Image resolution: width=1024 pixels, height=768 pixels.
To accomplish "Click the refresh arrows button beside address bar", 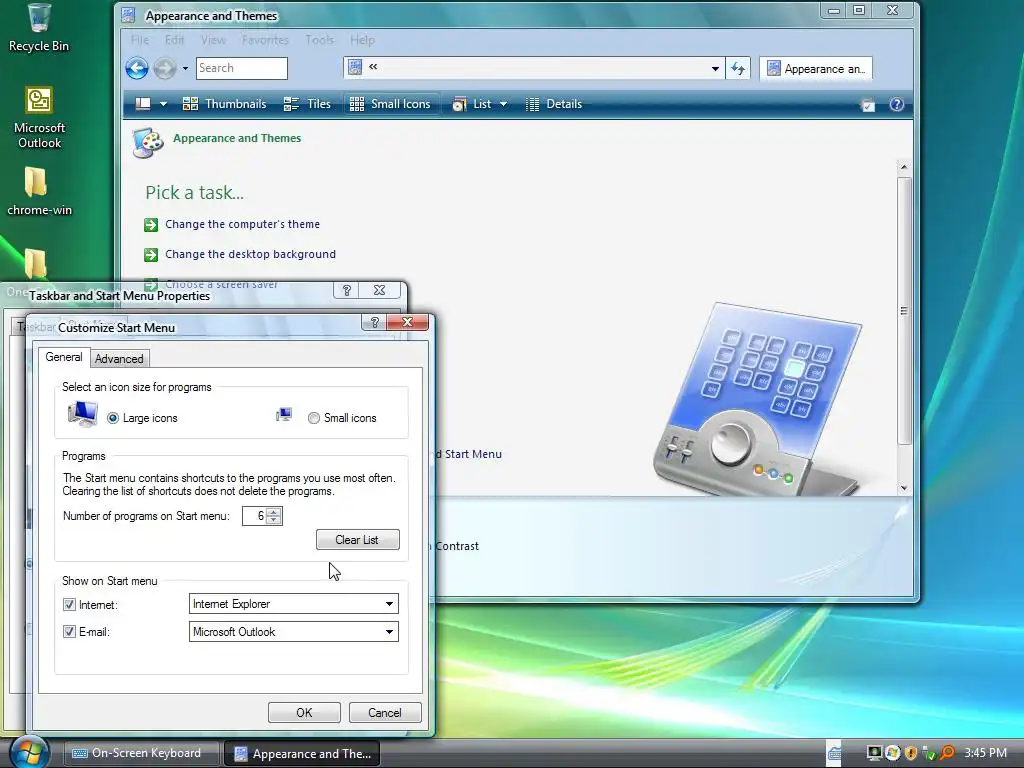I will pyautogui.click(x=738, y=68).
